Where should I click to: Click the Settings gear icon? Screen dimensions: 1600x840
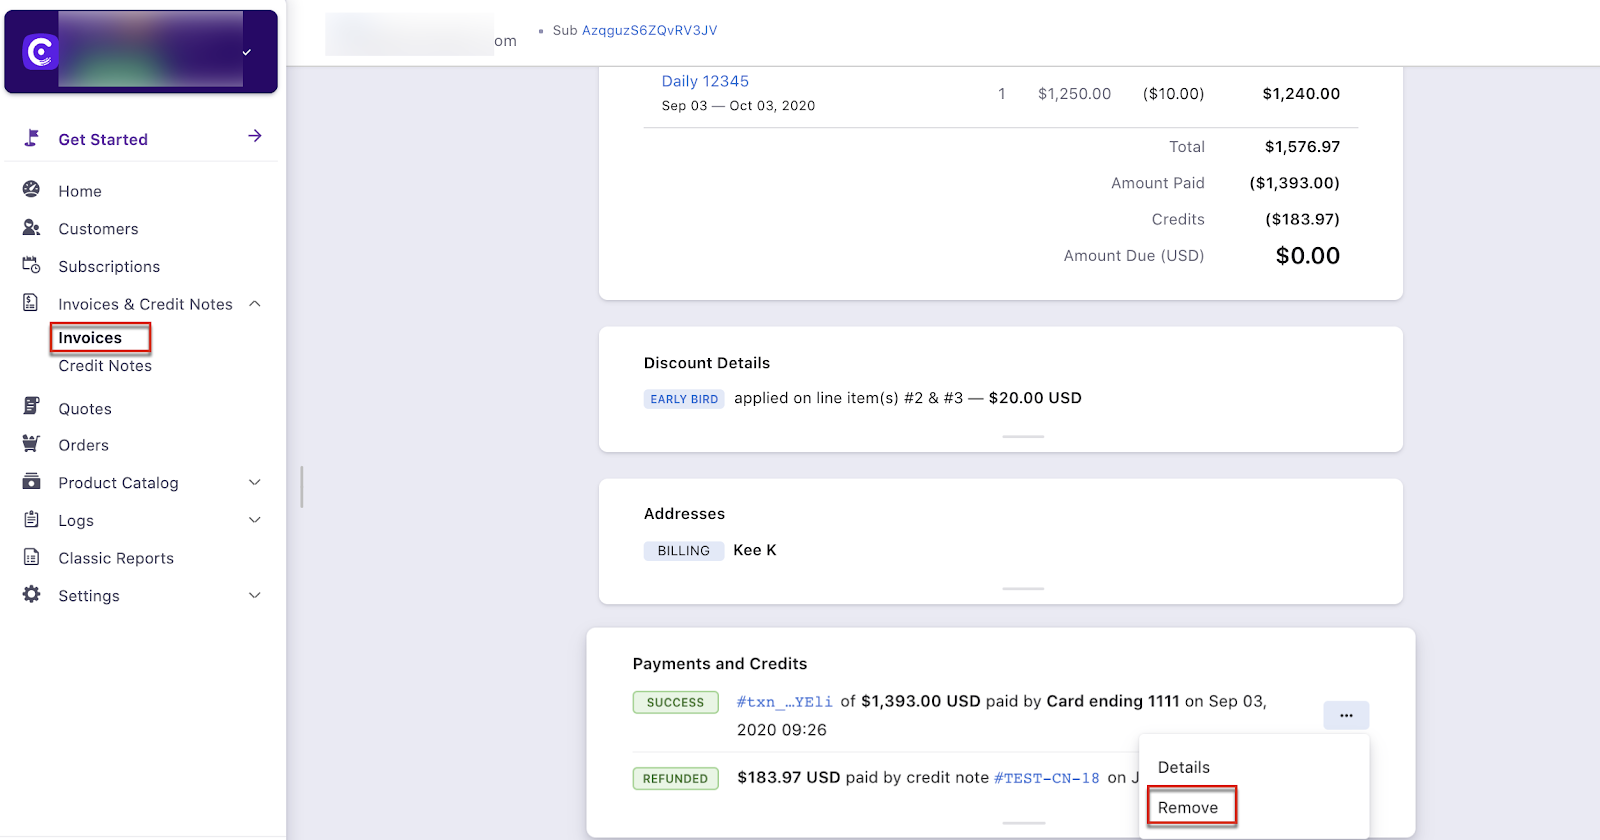(32, 594)
